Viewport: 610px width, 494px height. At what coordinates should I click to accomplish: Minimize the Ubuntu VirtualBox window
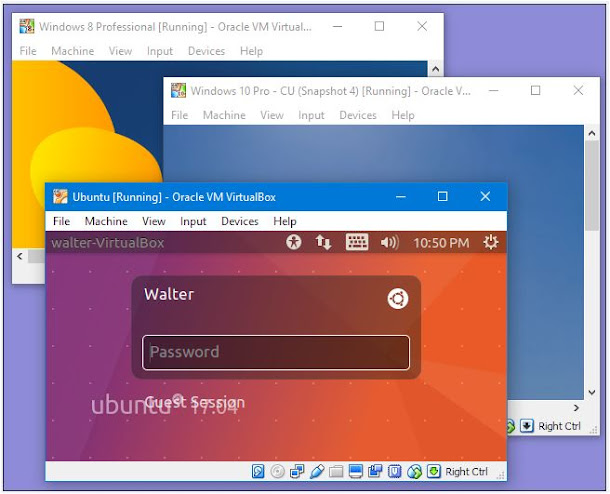click(401, 197)
